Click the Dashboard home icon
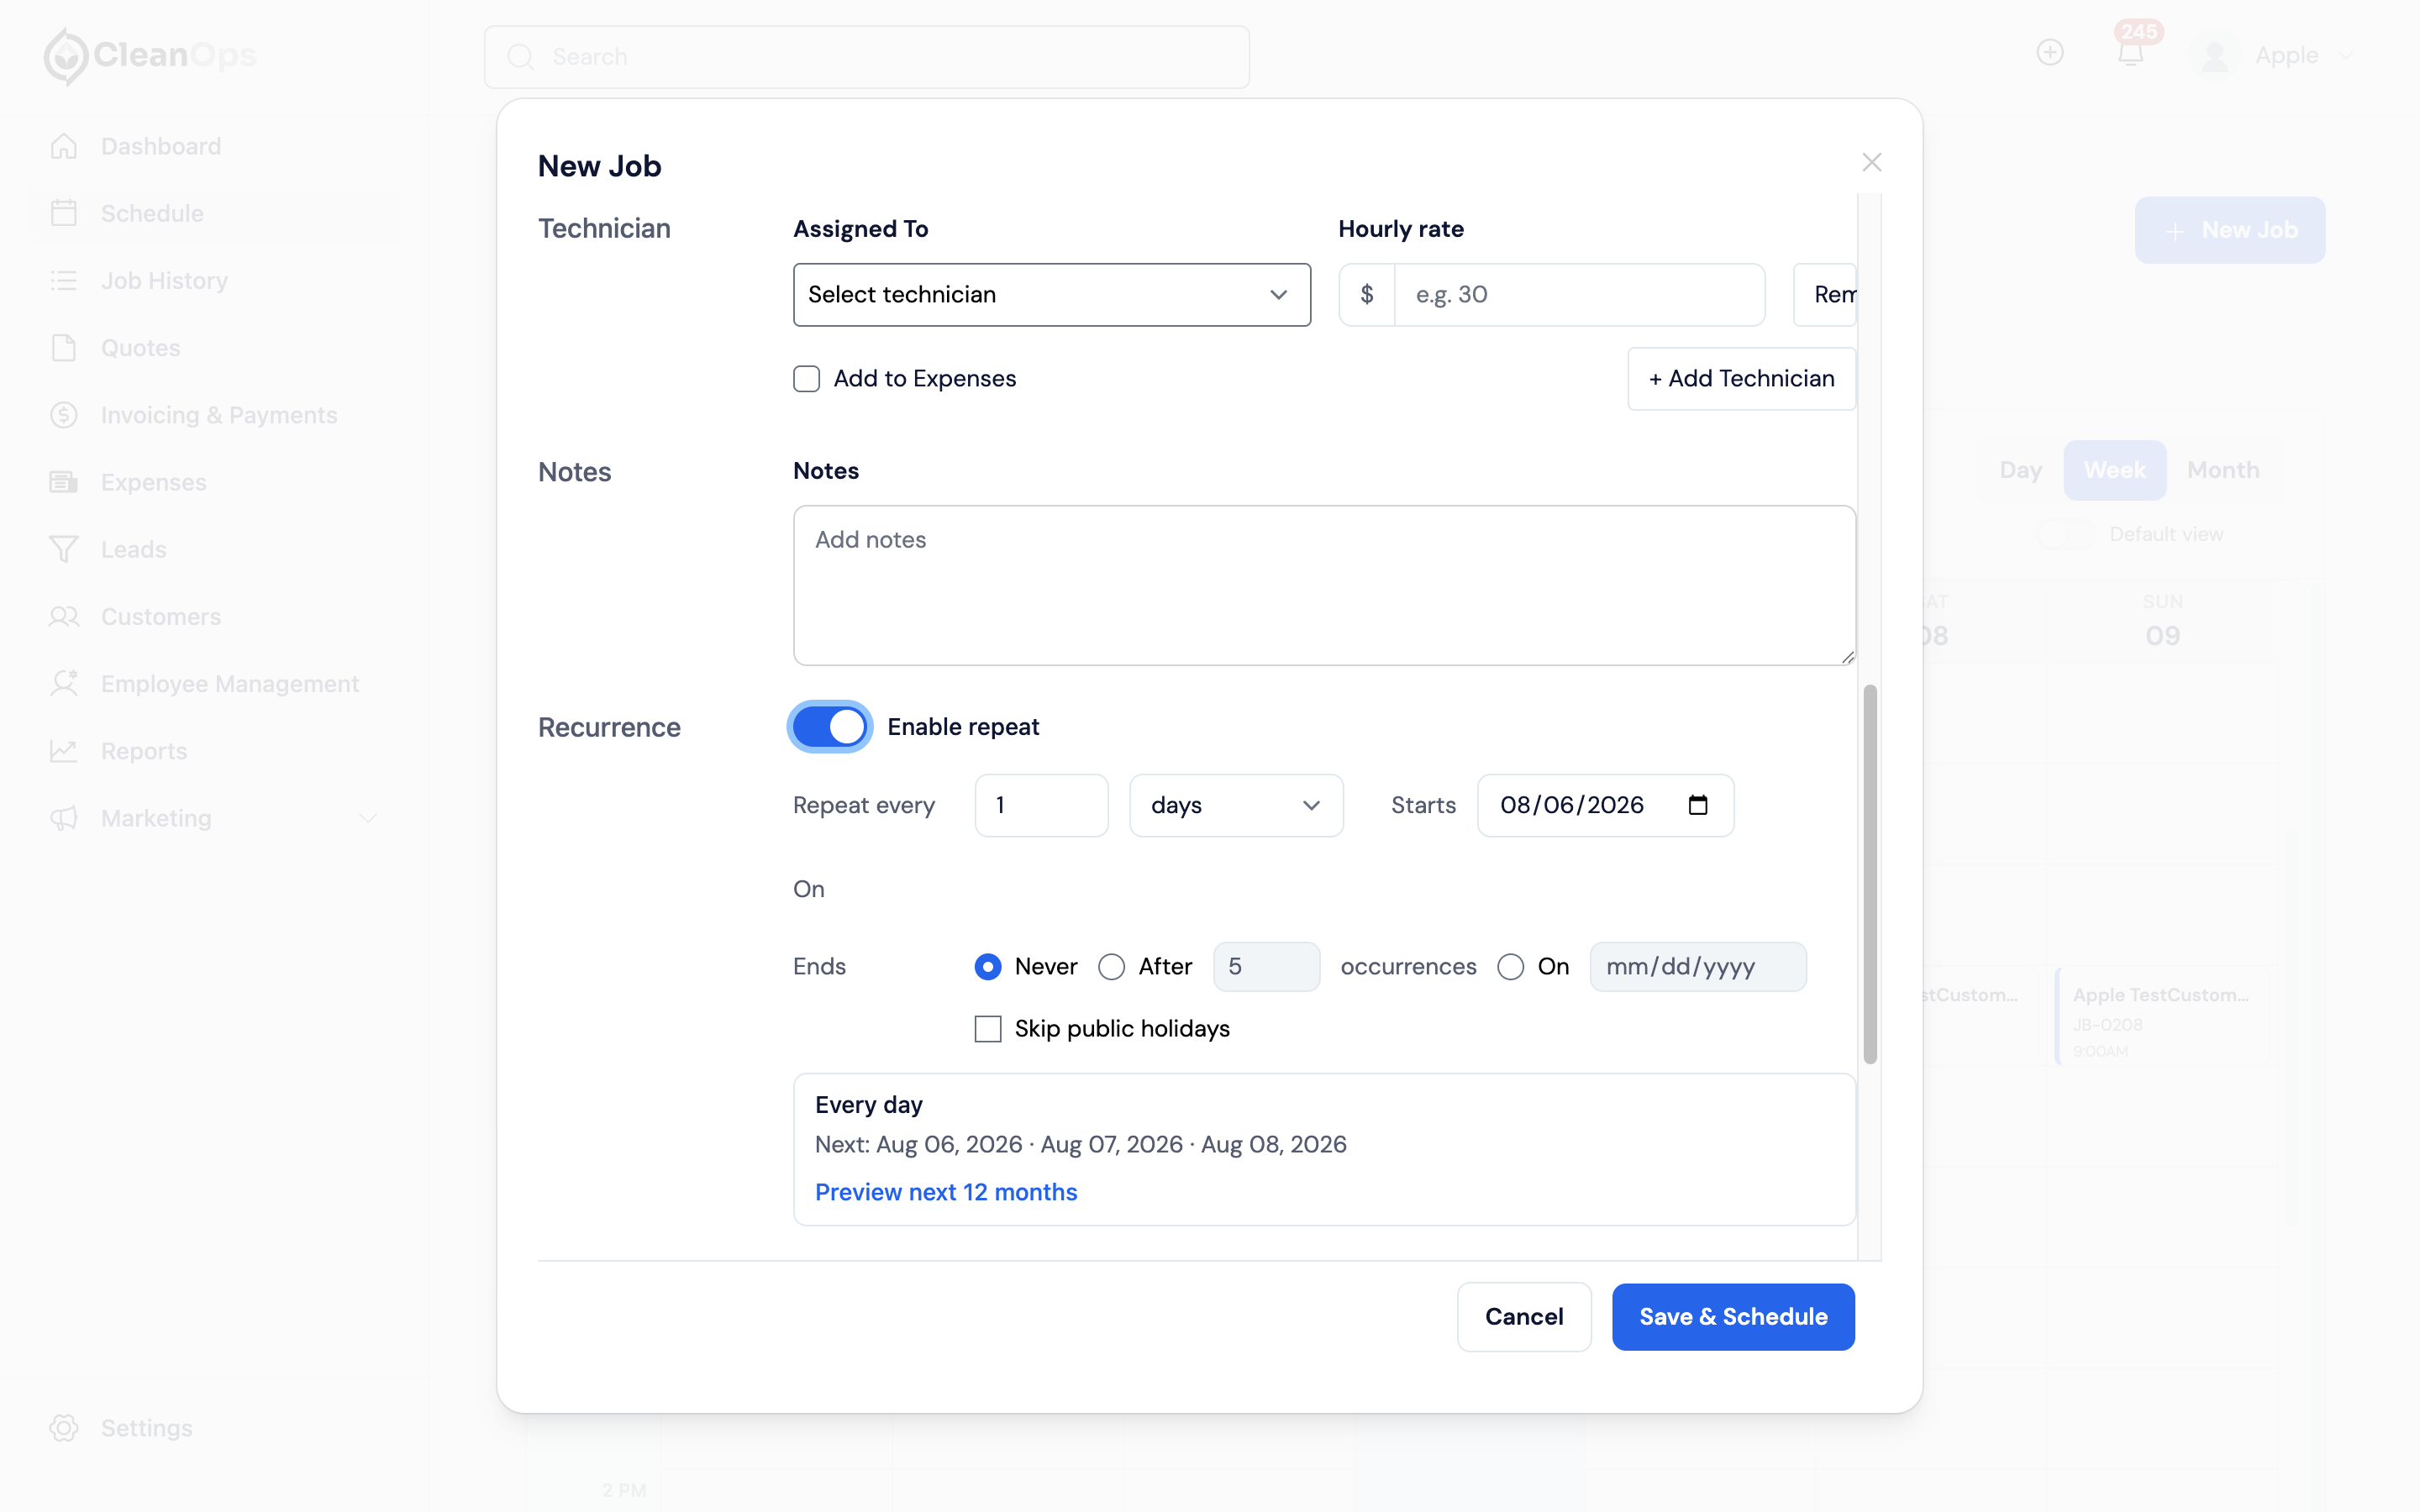2420x1512 pixels. (x=64, y=146)
